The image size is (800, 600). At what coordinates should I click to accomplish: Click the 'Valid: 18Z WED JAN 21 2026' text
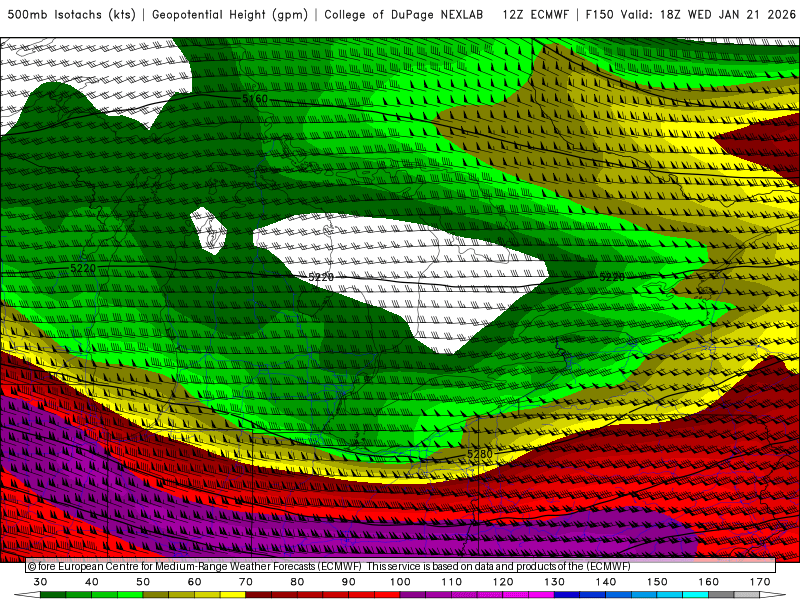coord(708,15)
